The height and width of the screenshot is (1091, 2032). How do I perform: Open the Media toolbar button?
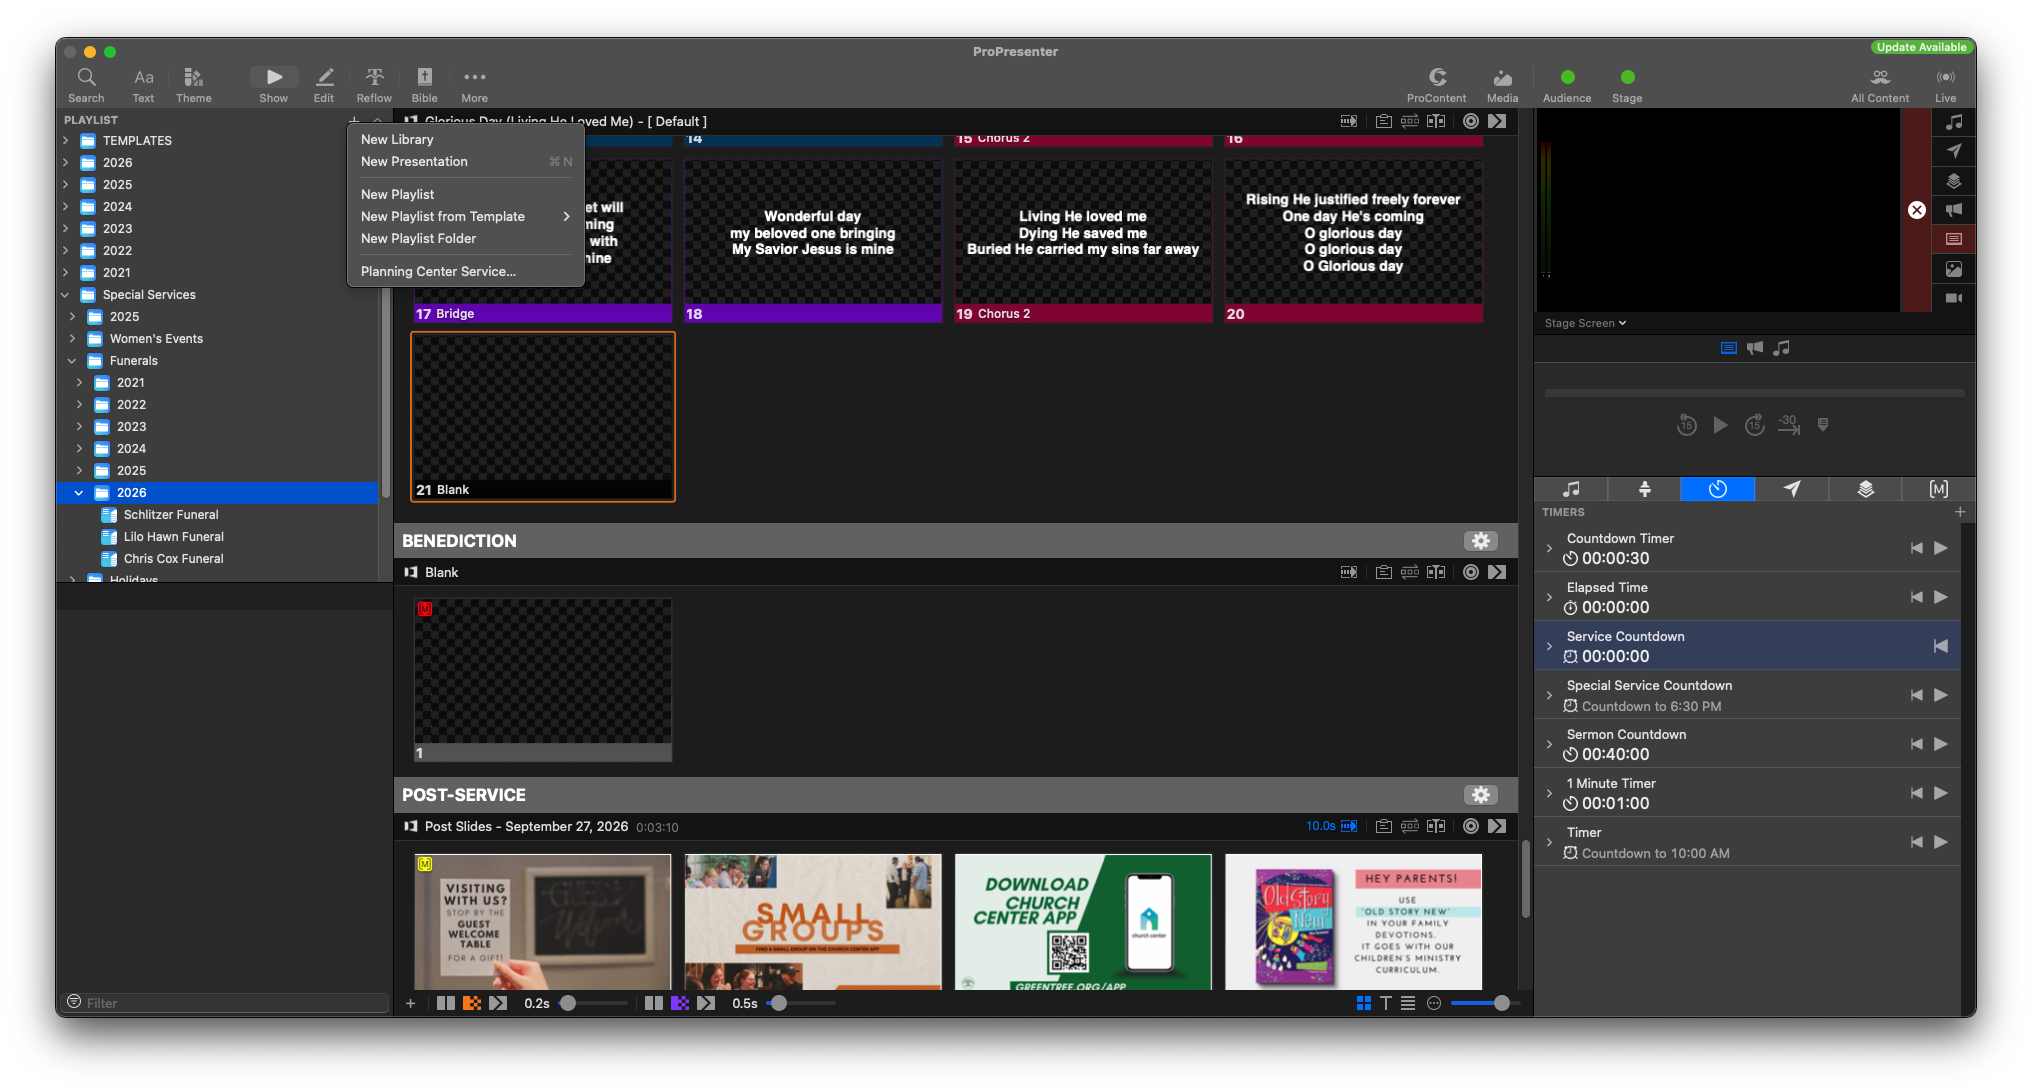pos(1502,85)
